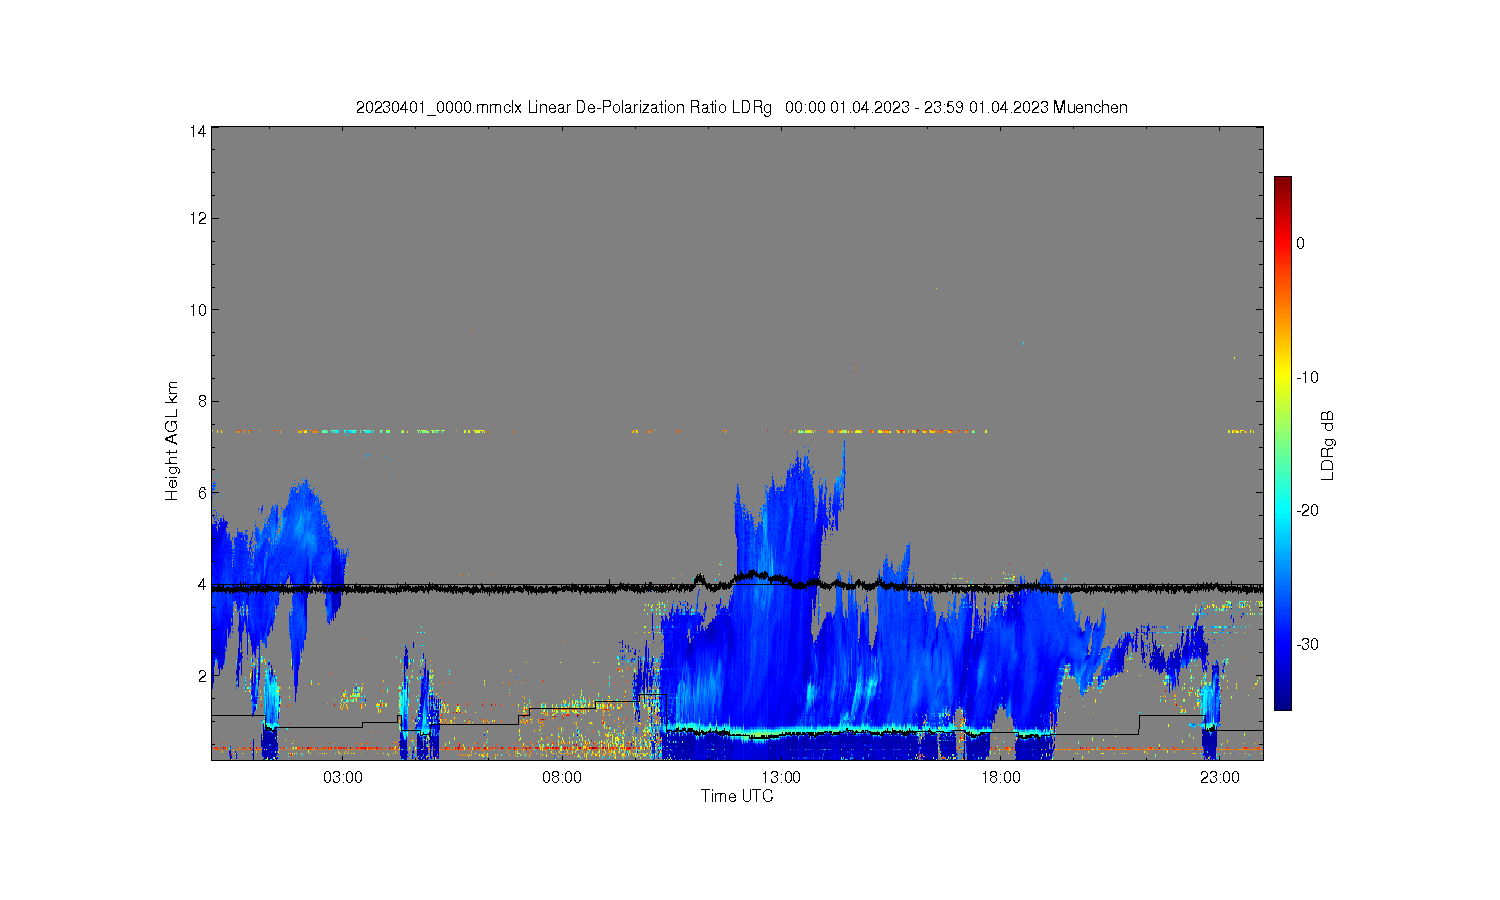Click the height tick label 2
Viewport: 1500px width, 900px height.
click(x=202, y=676)
